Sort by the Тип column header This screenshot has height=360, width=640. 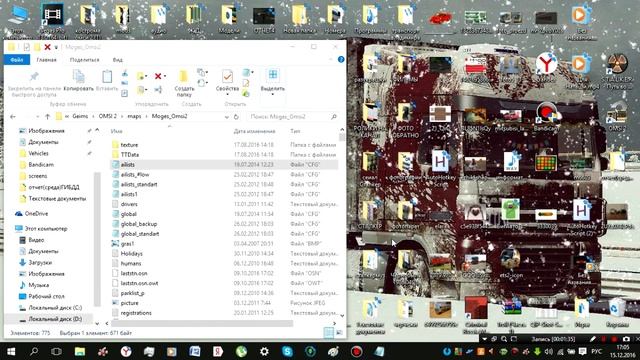(295, 131)
